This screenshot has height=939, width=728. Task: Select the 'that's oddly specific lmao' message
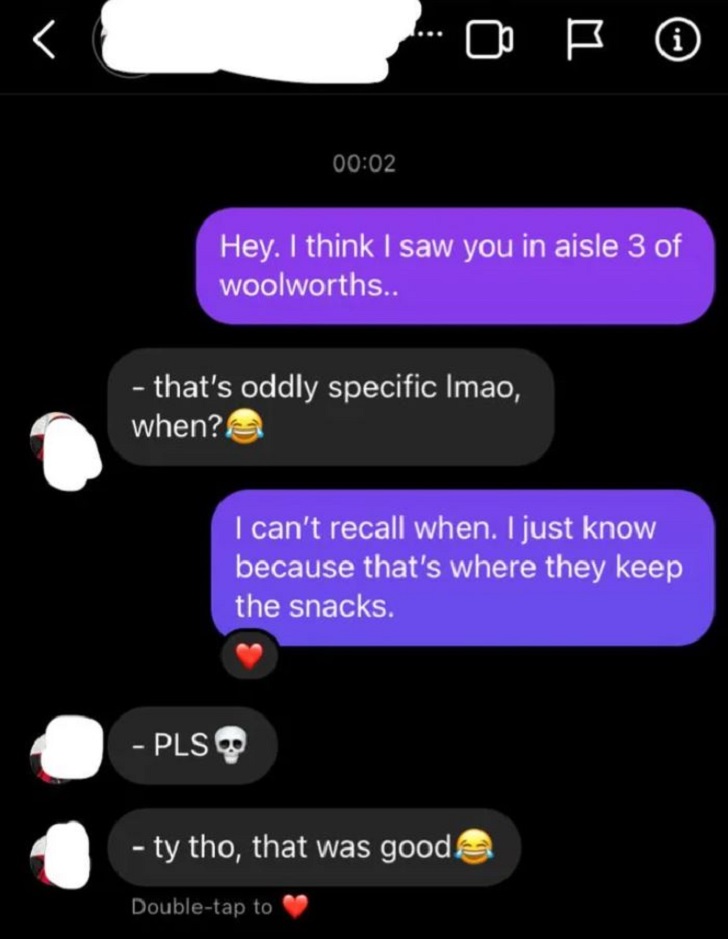pos(331,407)
